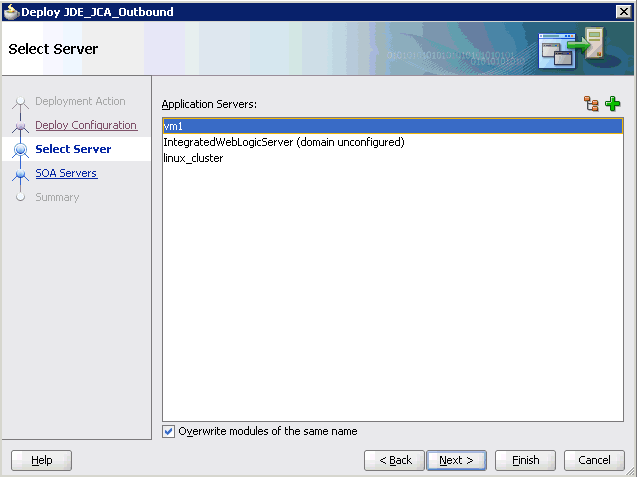637x477 pixels.
Task: Cancel the deployment wizard
Action: pos(594,460)
